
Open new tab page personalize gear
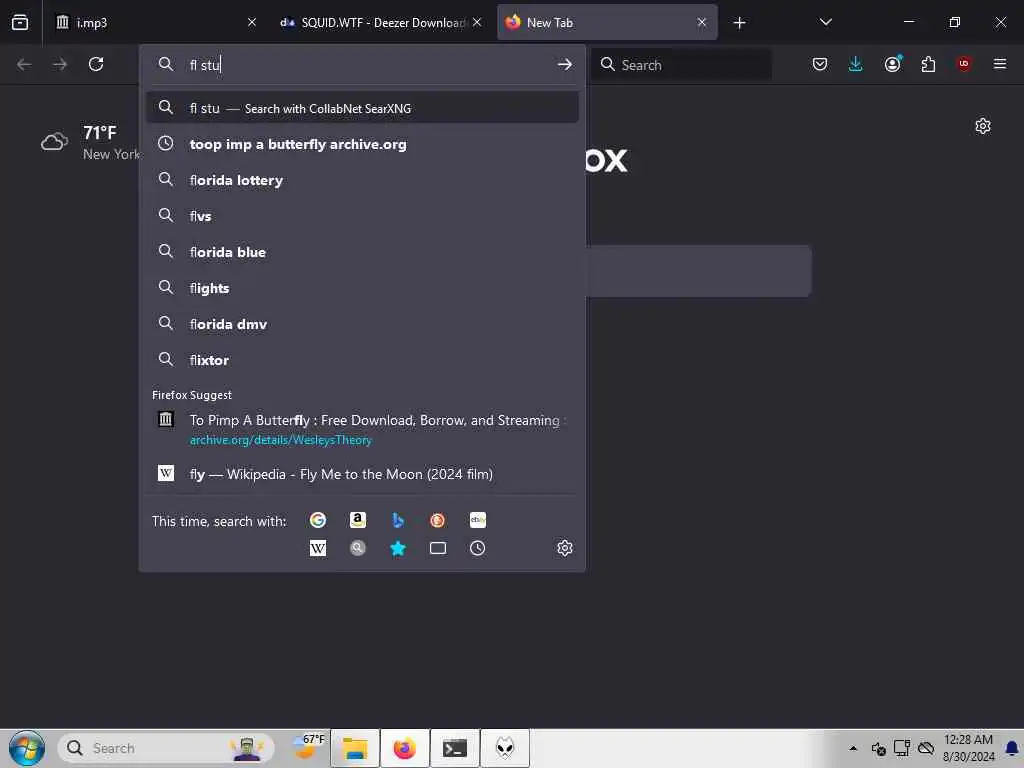click(983, 126)
